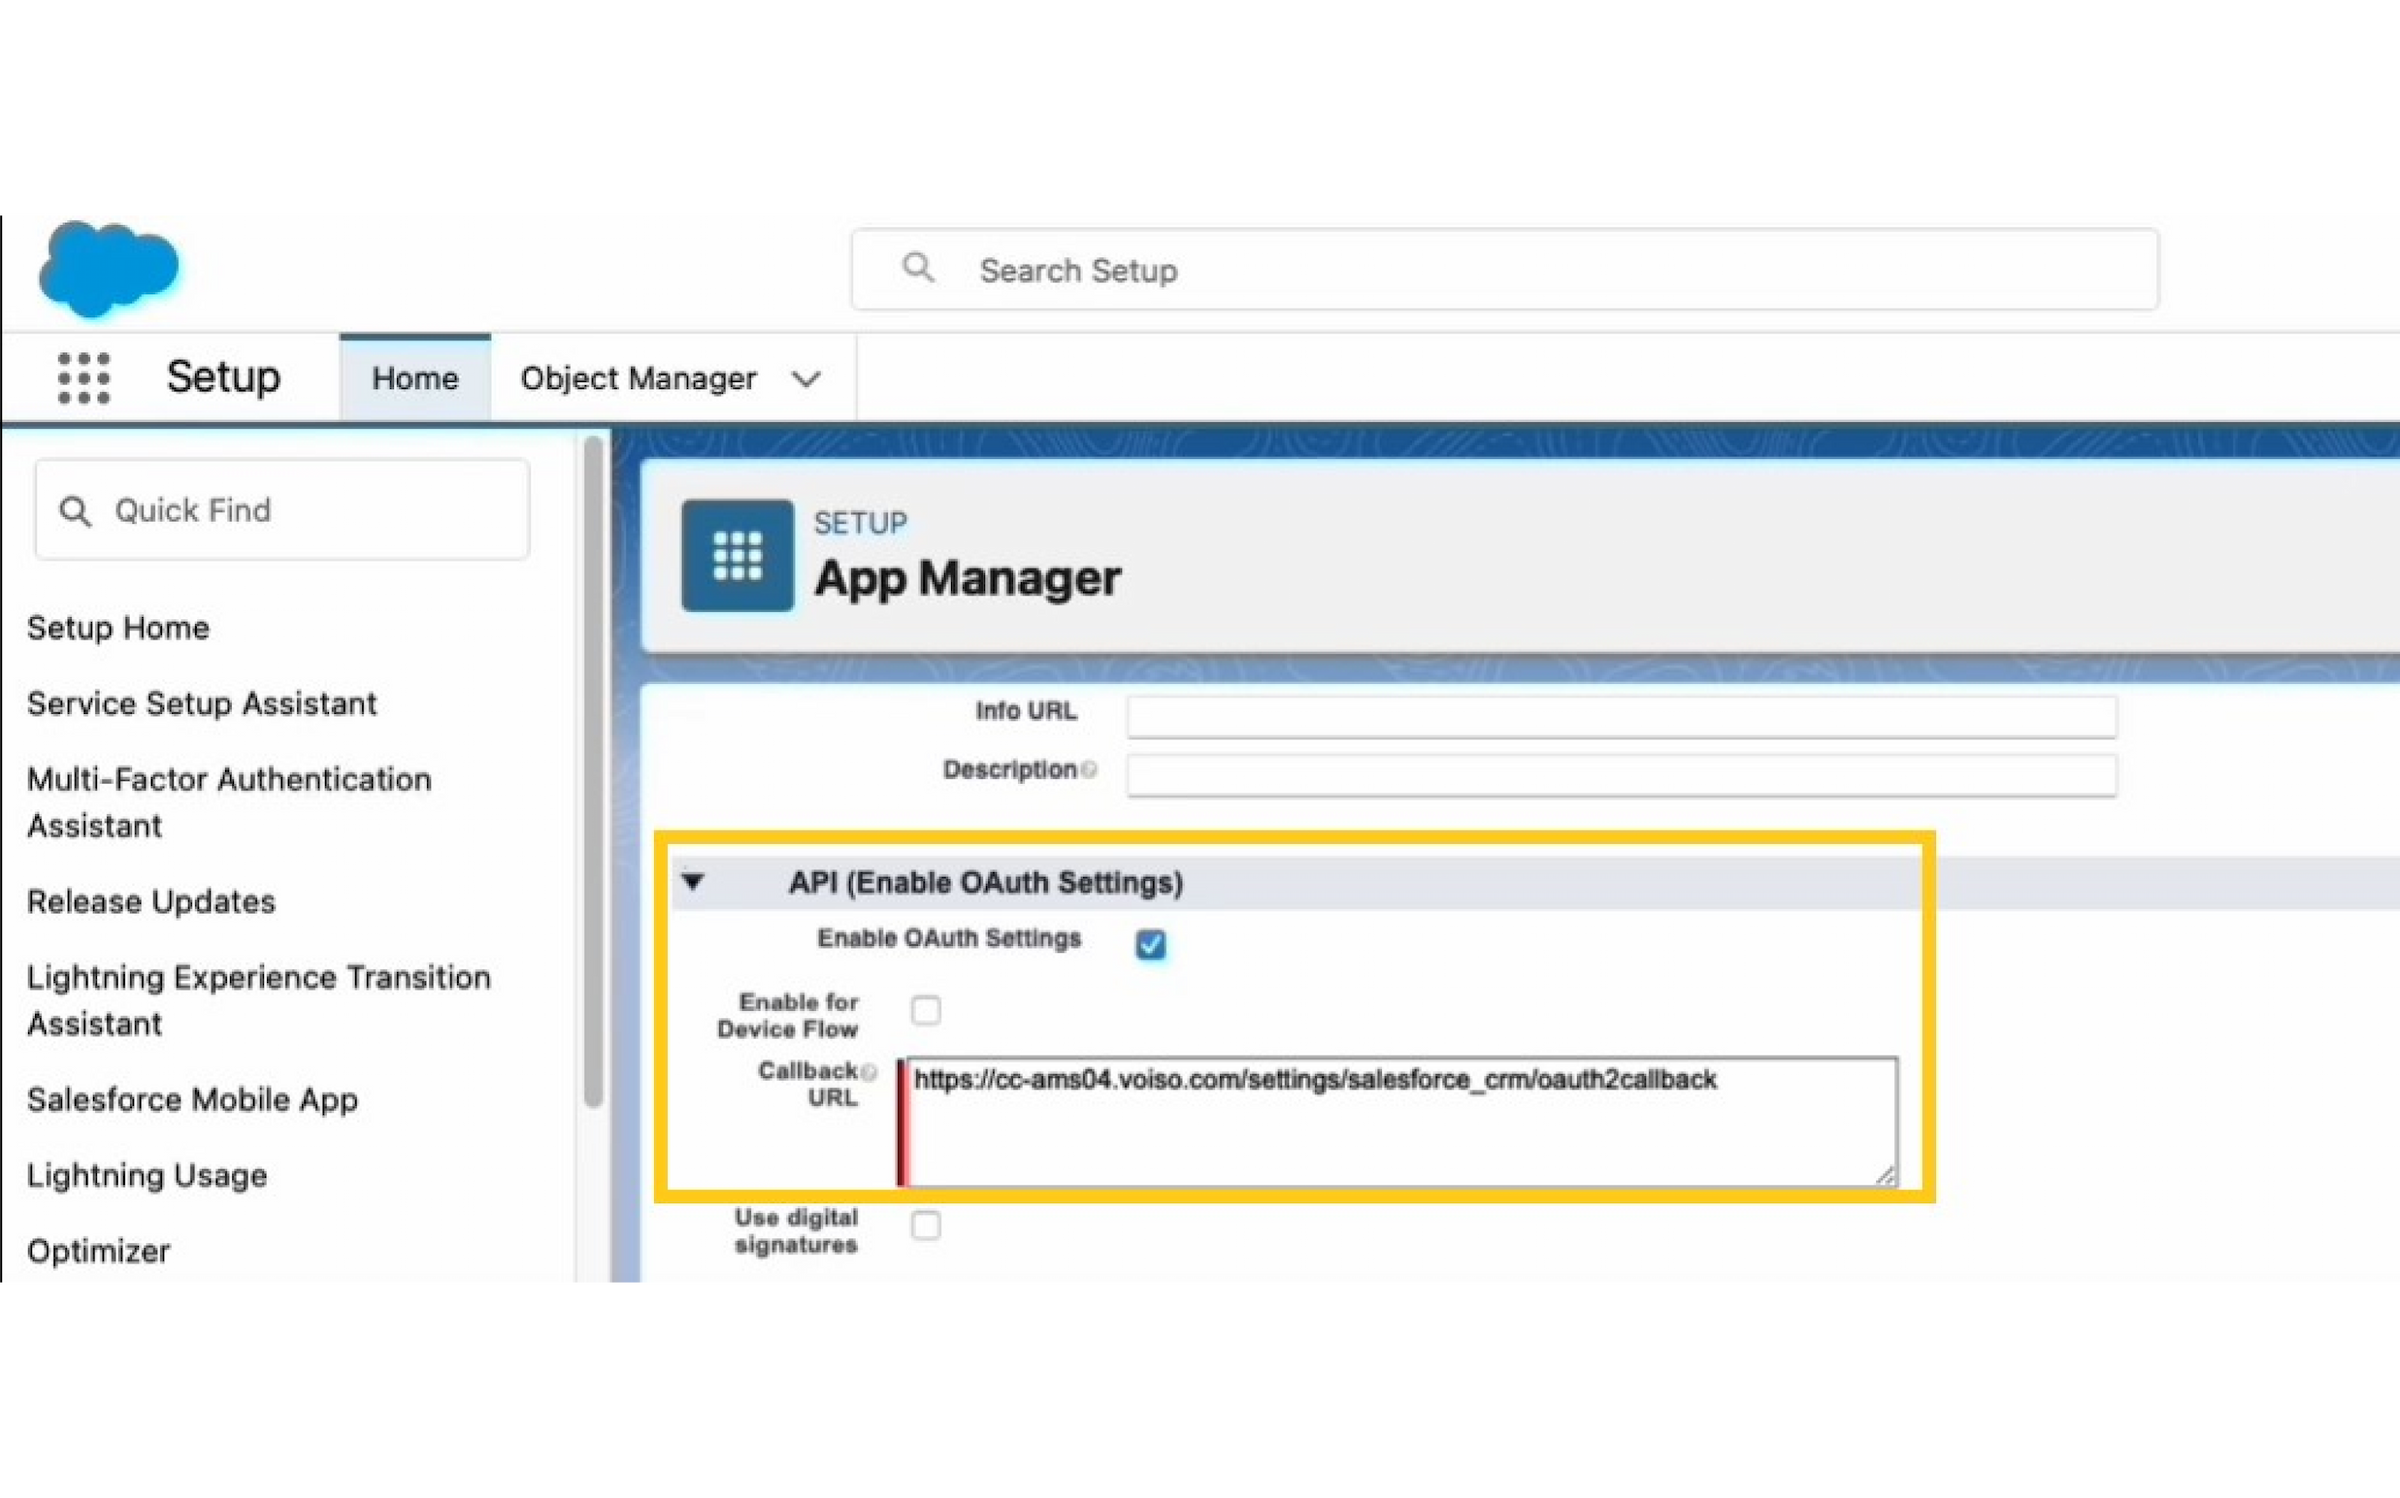Toggle the Enable for Device Flow checkbox
2400x1498 pixels.
click(x=923, y=1010)
